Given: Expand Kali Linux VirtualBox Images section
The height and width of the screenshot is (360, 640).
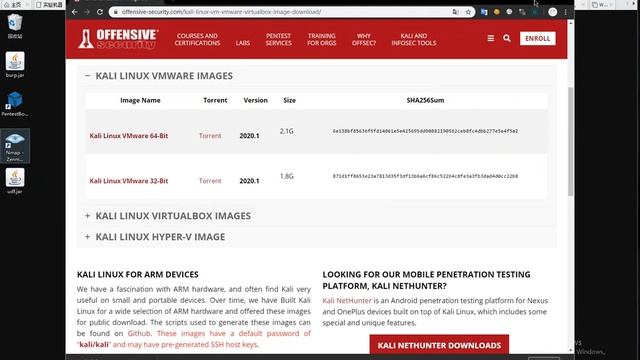Looking at the screenshot, I should tap(87, 216).
